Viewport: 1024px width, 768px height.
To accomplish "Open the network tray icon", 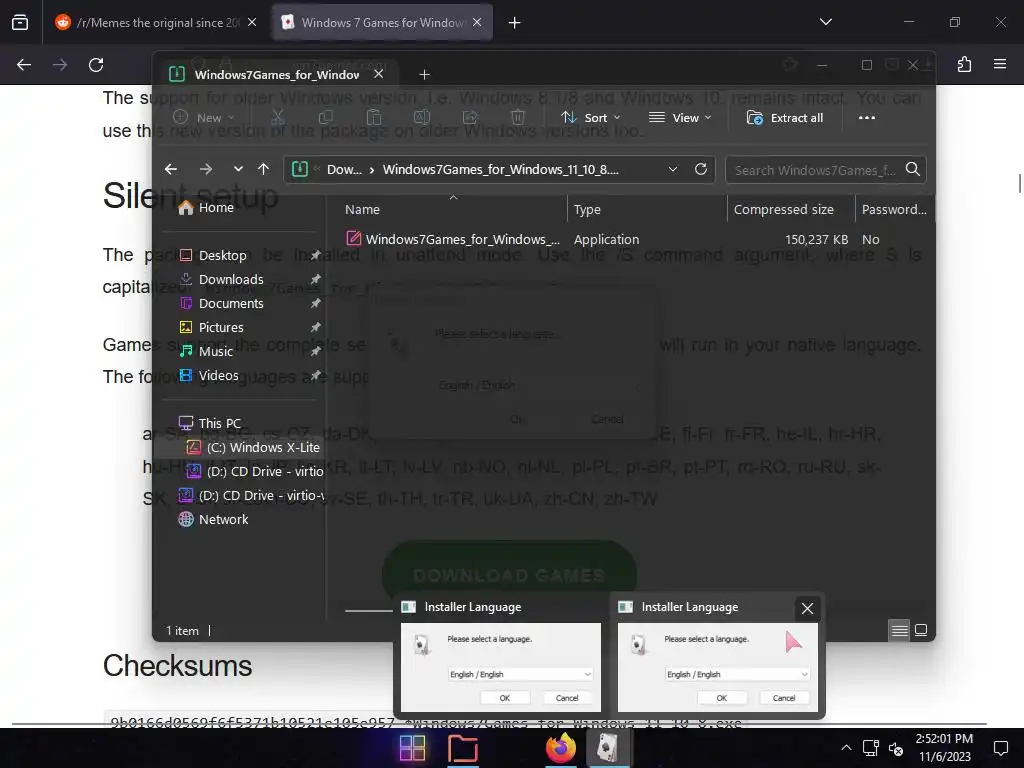I will pos(871,748).
